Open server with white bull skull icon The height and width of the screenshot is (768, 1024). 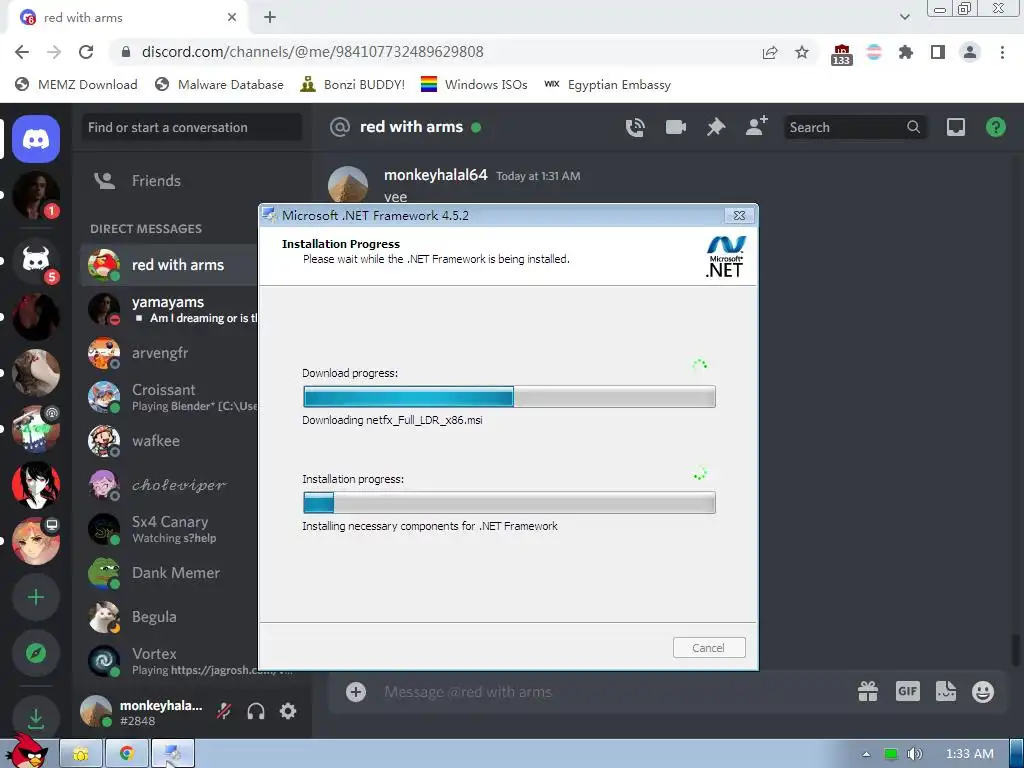click(36, 260)
